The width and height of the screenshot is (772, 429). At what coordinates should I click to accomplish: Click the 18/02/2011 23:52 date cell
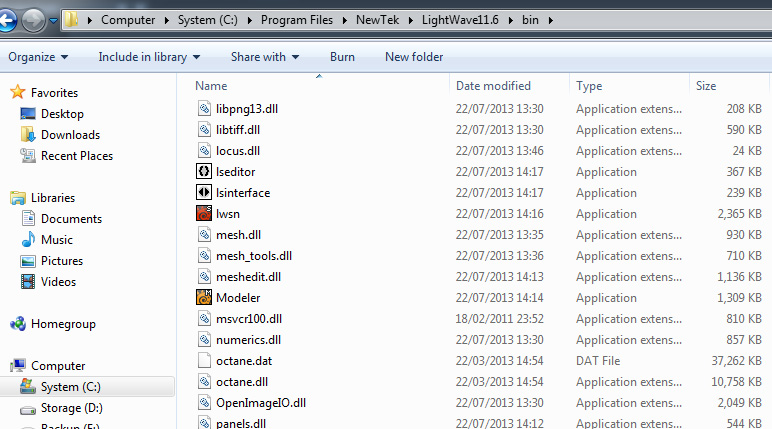pyautogui.click(x=499, y=319)
